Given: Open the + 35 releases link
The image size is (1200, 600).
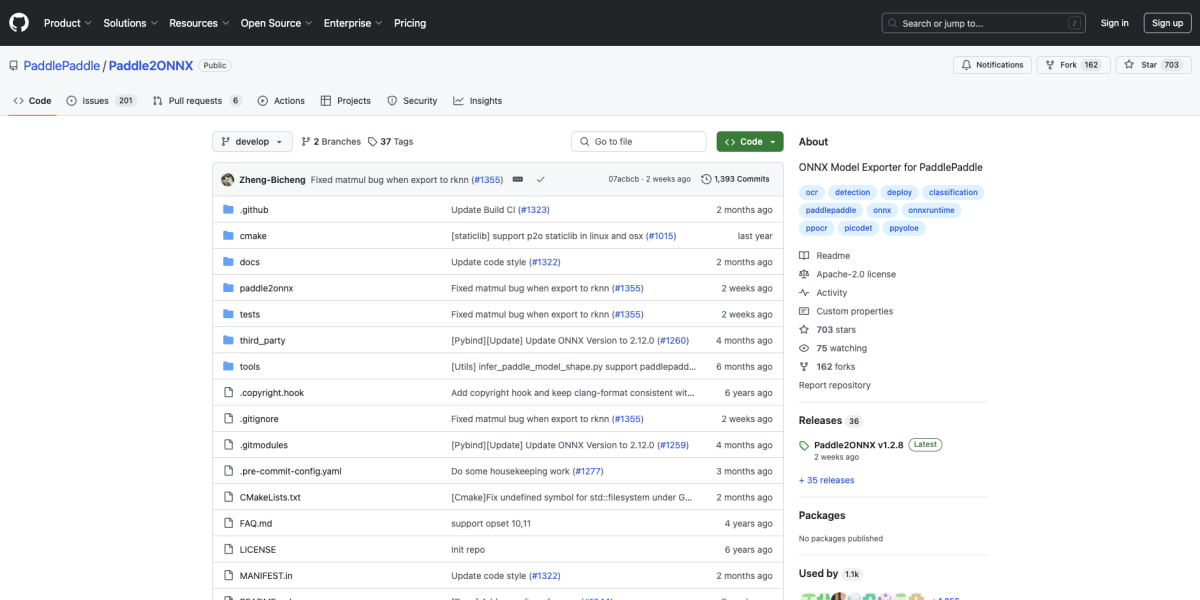Looking at the screenshot, I should [x=826, y=480].
